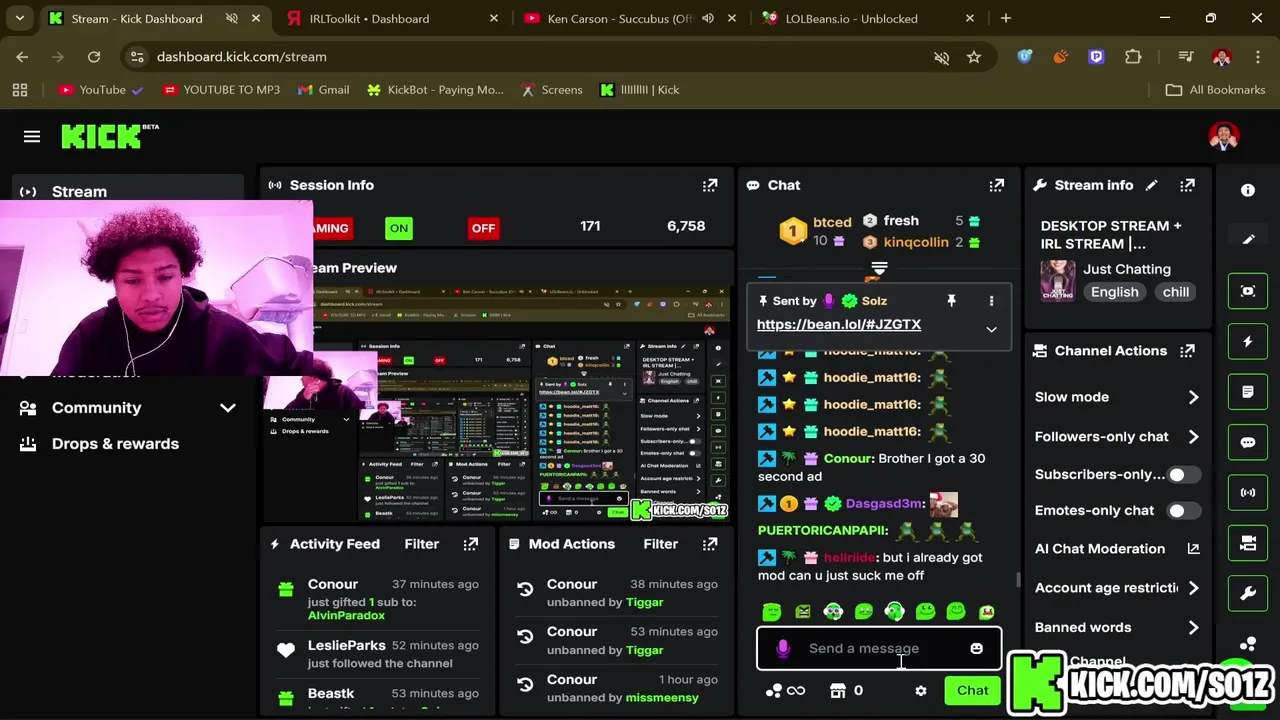Open the Mod Actions Filter

click(x=660, y=544)
